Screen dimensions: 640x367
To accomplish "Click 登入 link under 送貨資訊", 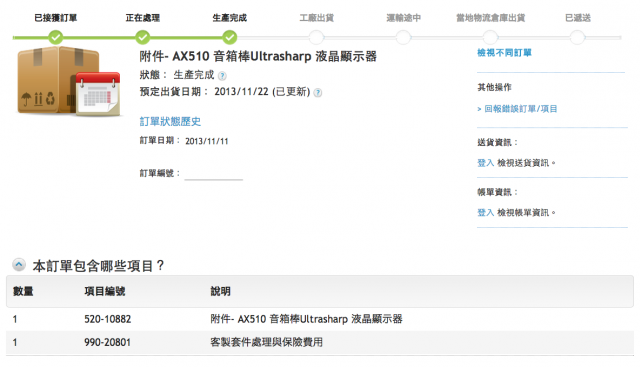I will pyautogui.click(x=486, y=163).
